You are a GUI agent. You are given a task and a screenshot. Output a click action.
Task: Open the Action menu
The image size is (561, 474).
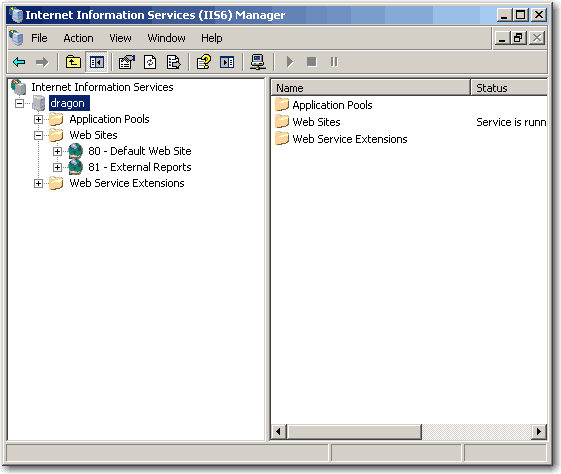(x=78, y=38)
